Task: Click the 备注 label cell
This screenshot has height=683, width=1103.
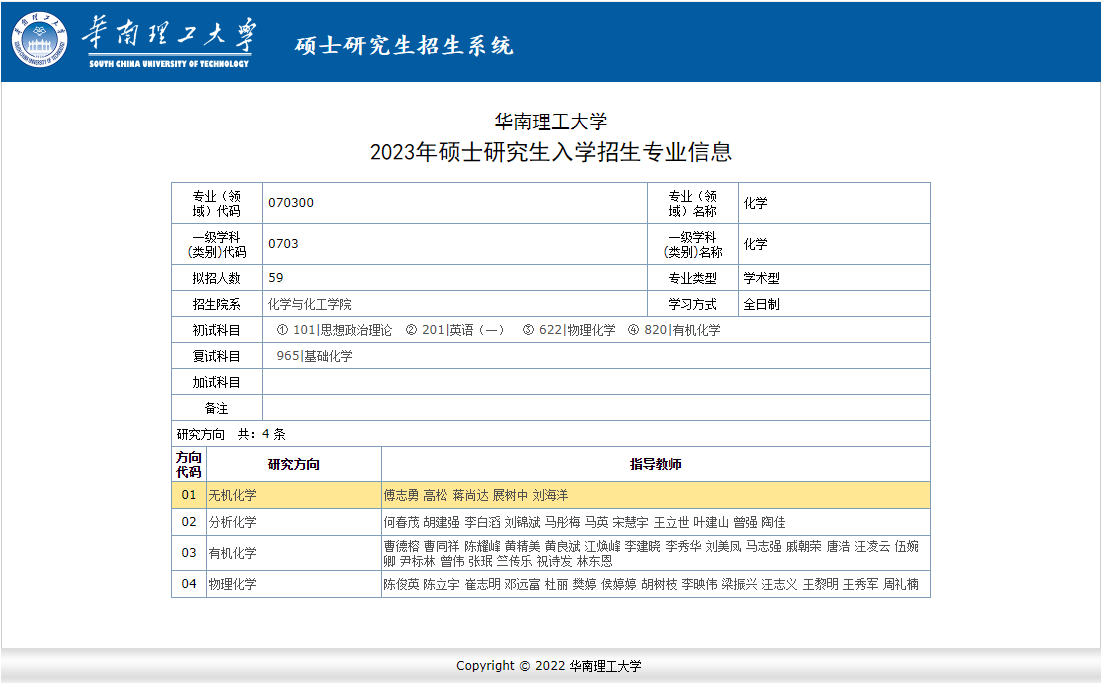Action: point(217,408)
